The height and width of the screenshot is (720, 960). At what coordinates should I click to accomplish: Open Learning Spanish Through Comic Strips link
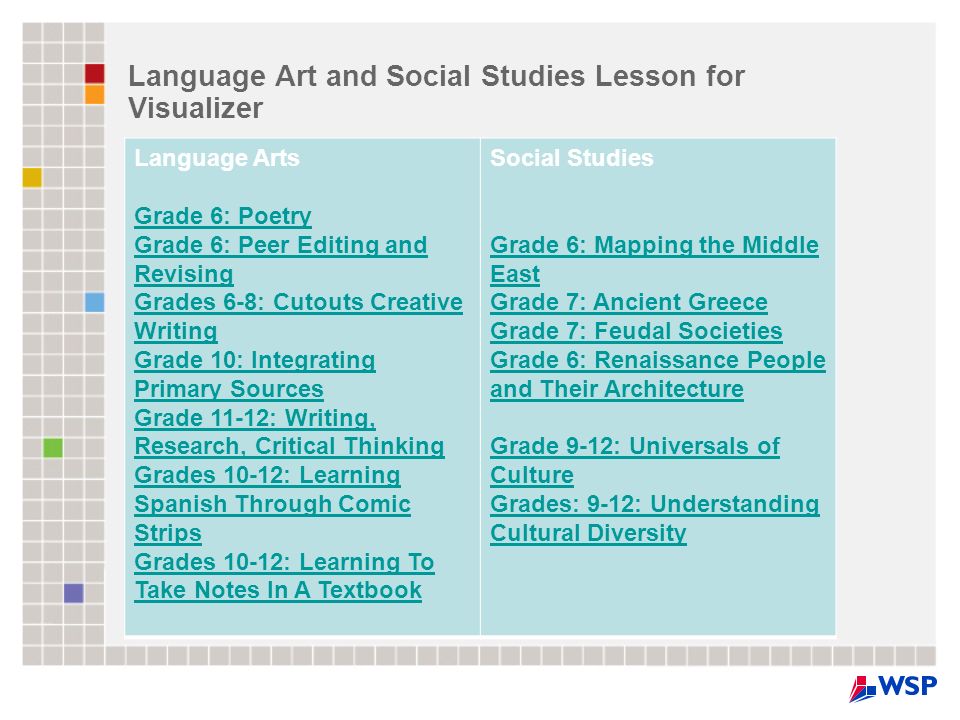point(272,503)
